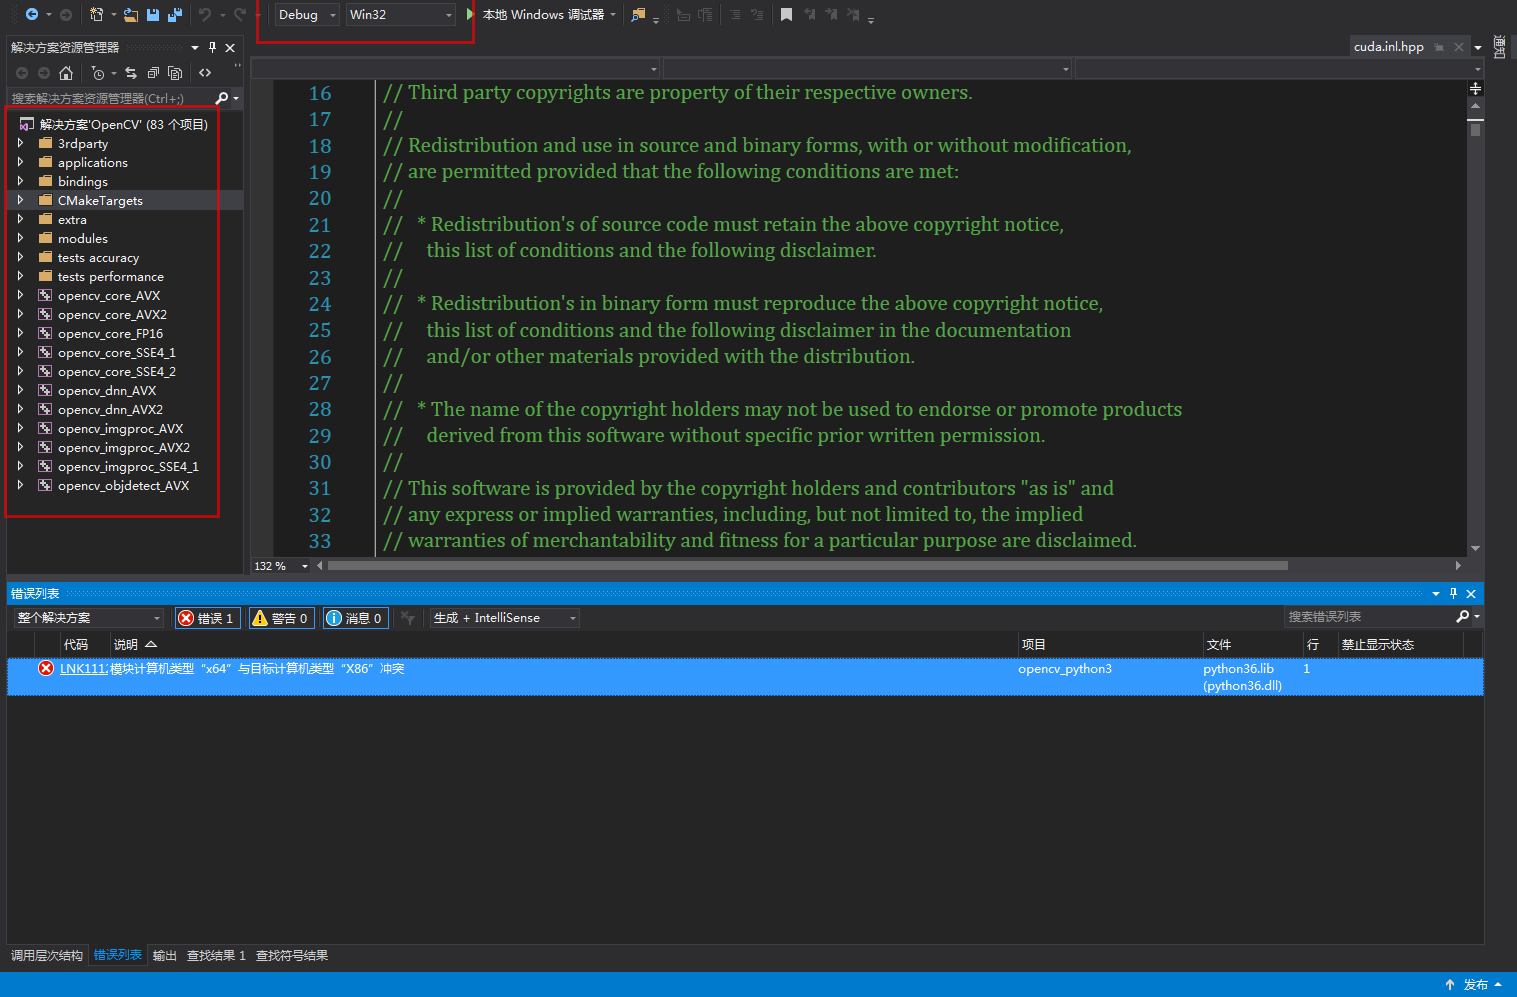
Task: Click the promote tab icon beside cuda.inl.hpp
Action: pos(1439,47)
